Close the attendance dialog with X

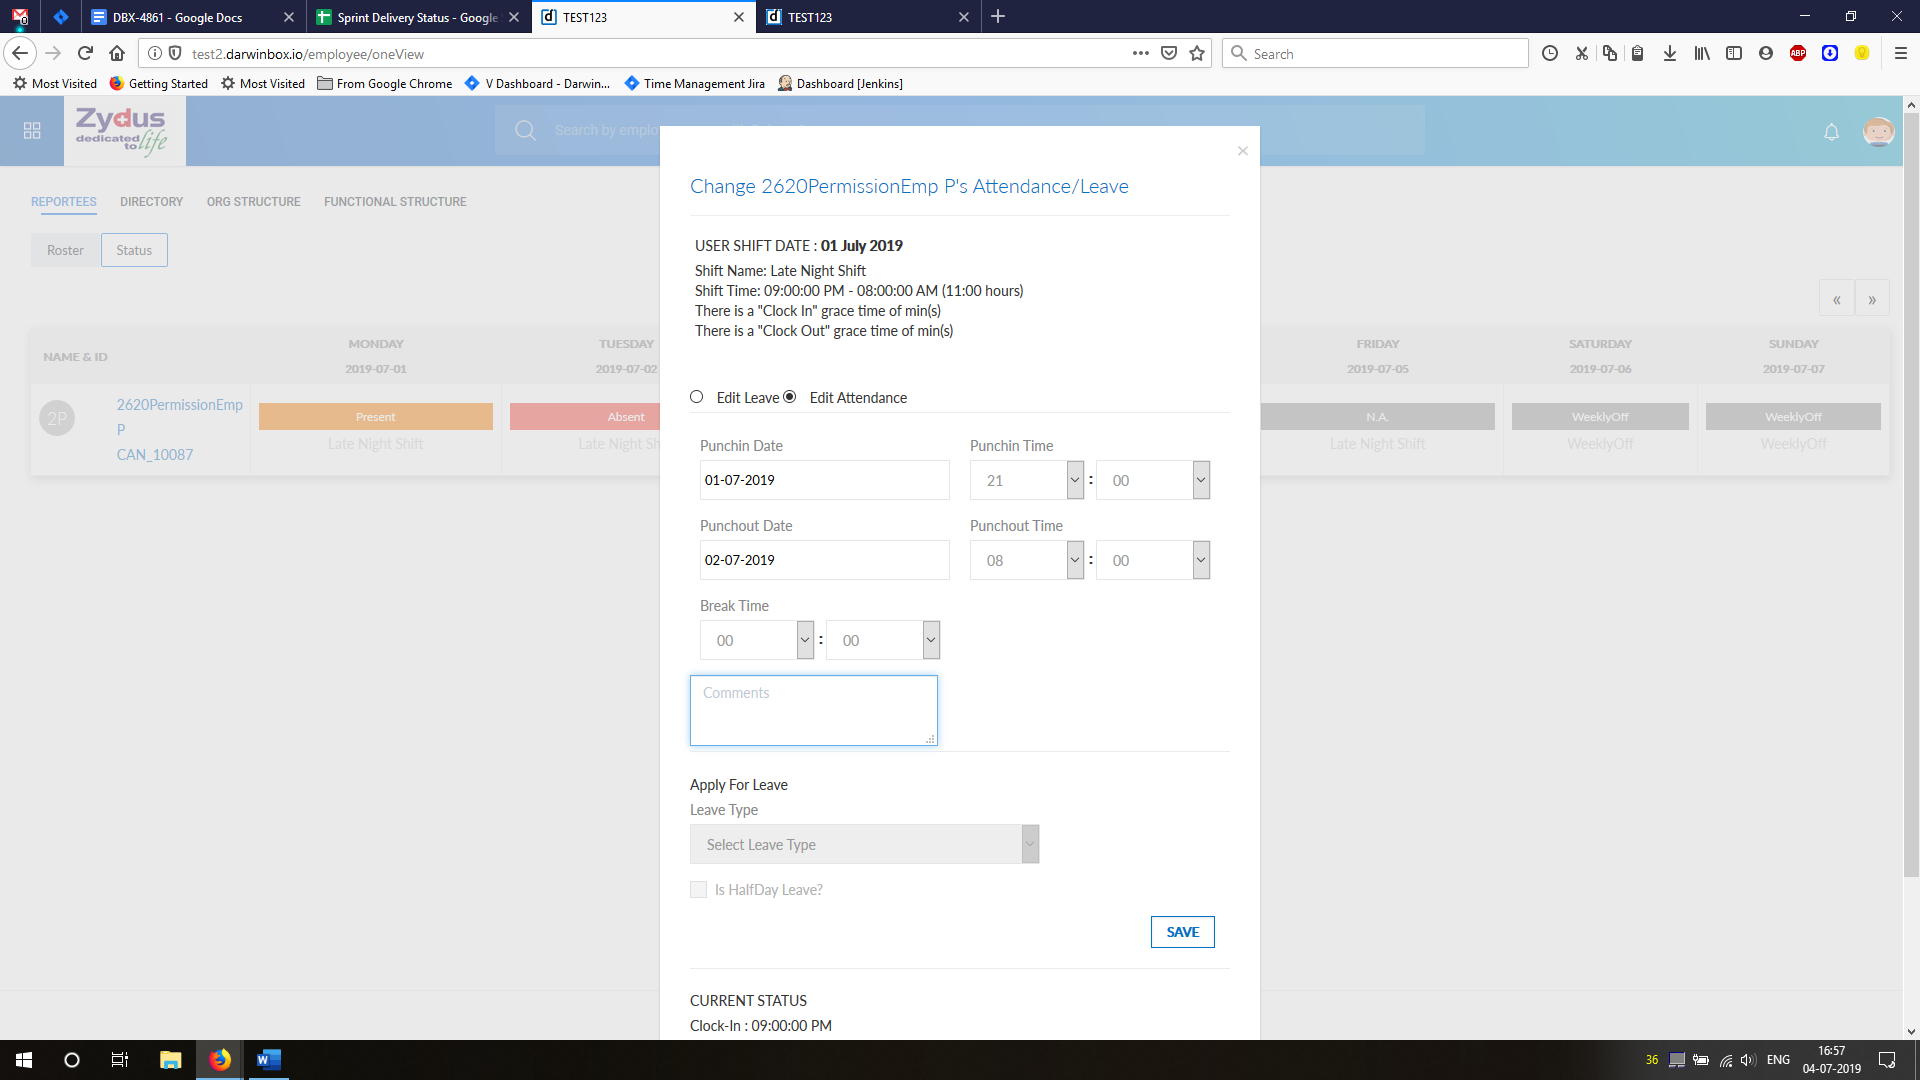(1242, 151)
